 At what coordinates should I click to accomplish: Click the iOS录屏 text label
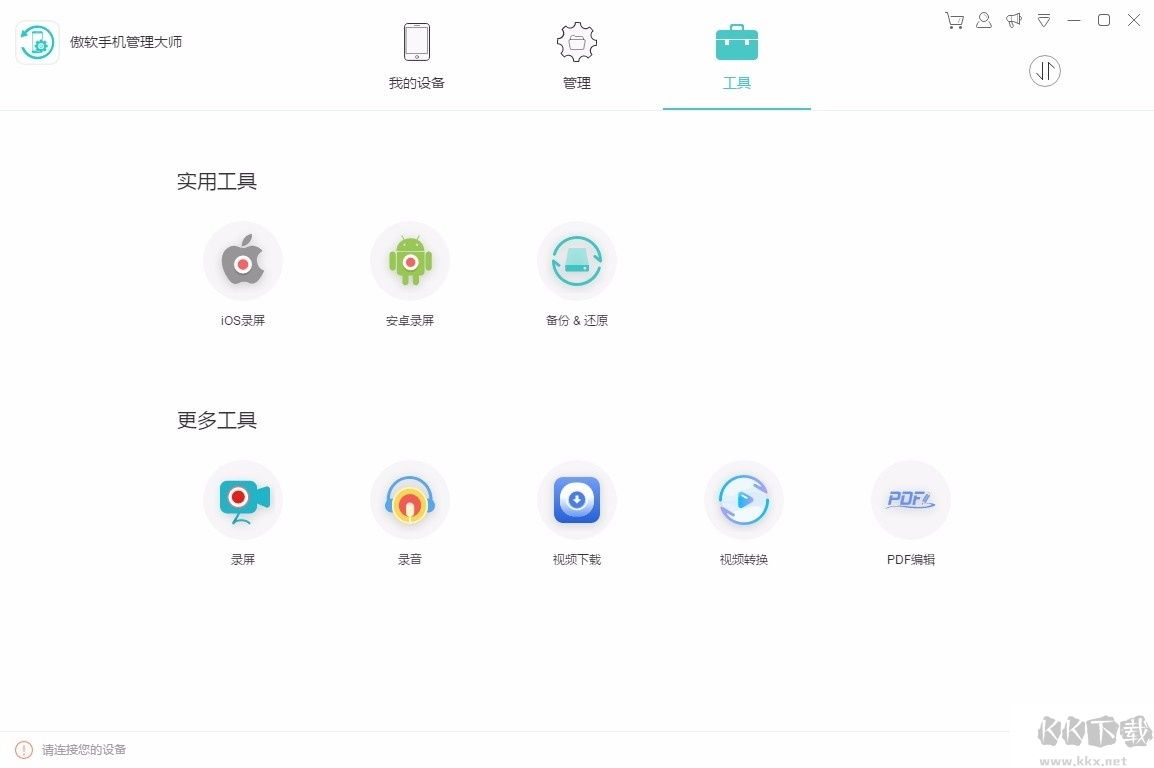point(243,321)
